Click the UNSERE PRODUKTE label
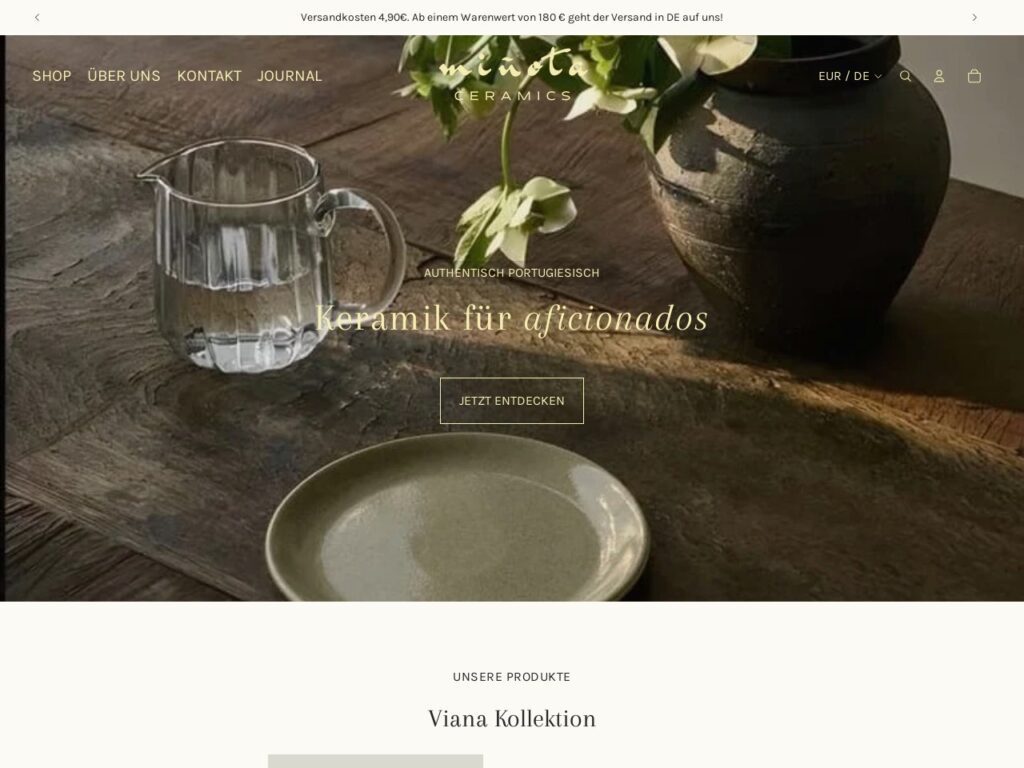 [x=511, y=677]
